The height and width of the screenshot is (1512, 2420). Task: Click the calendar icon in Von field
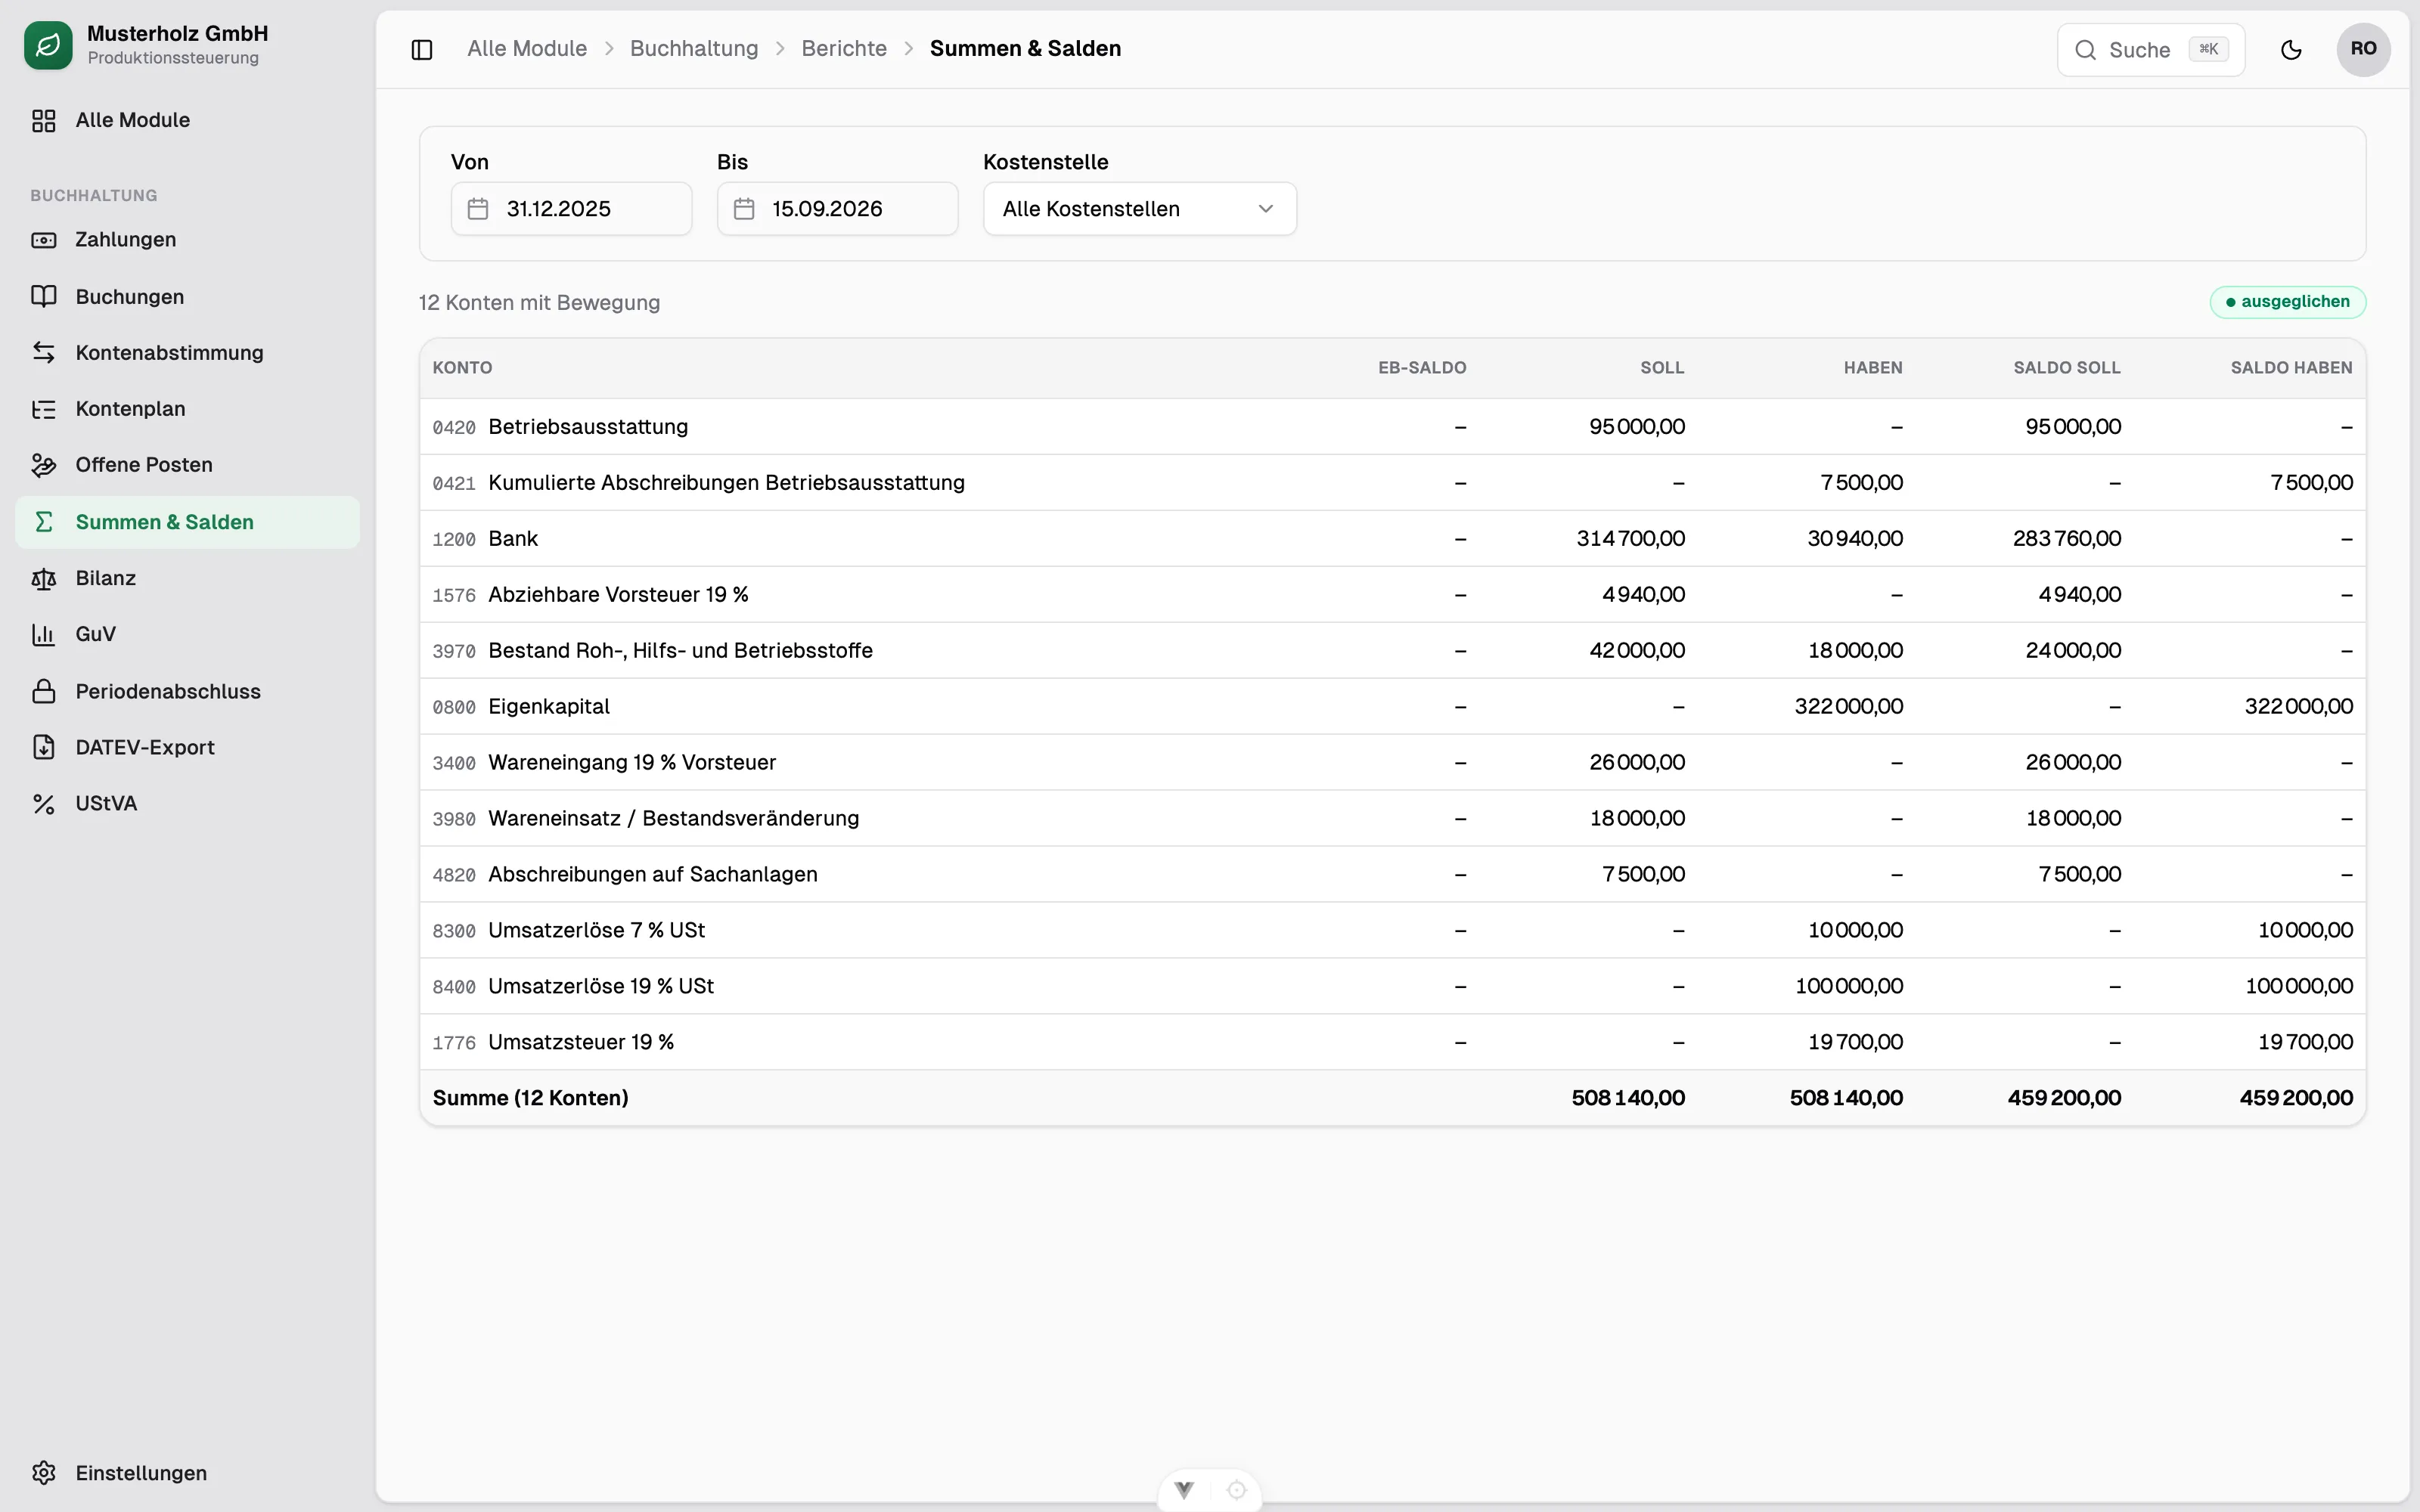pyautogui.click(x=478, y=209)
